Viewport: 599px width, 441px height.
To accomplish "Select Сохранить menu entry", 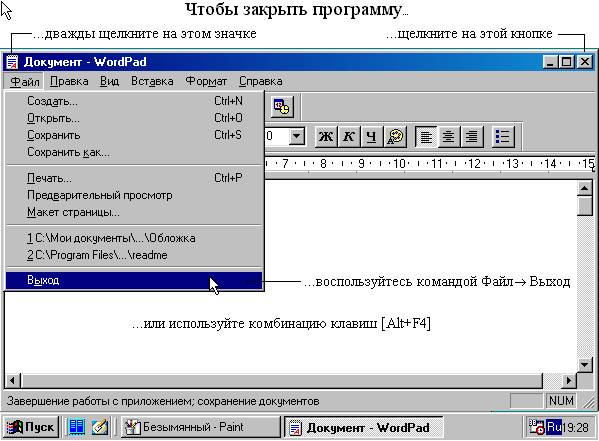I will click(134, 135).
